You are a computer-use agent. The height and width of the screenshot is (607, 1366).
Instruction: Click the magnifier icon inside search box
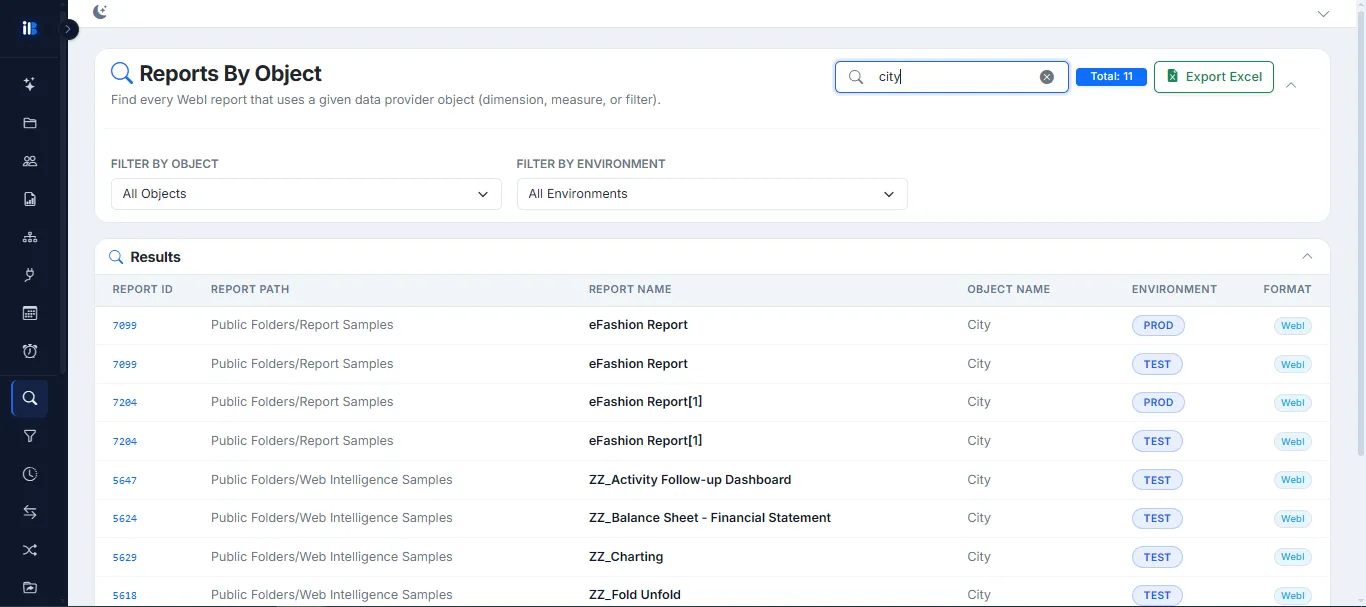(x=856, y=77)
